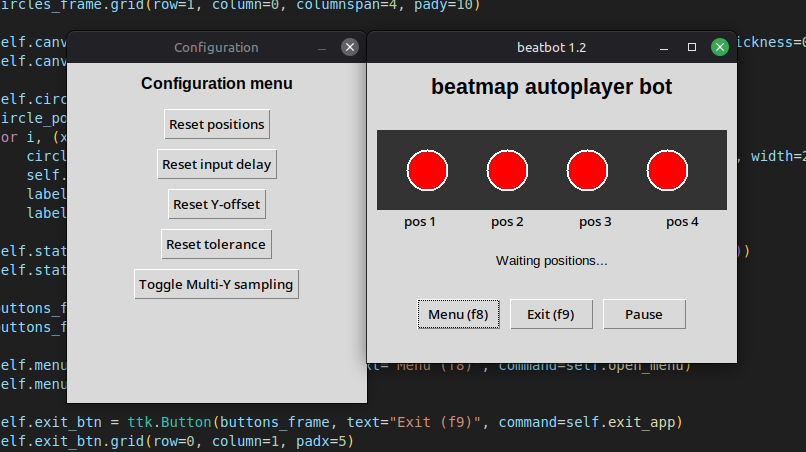
Task: Click the "Waiting positions..." status text
Action: [551, 261]
